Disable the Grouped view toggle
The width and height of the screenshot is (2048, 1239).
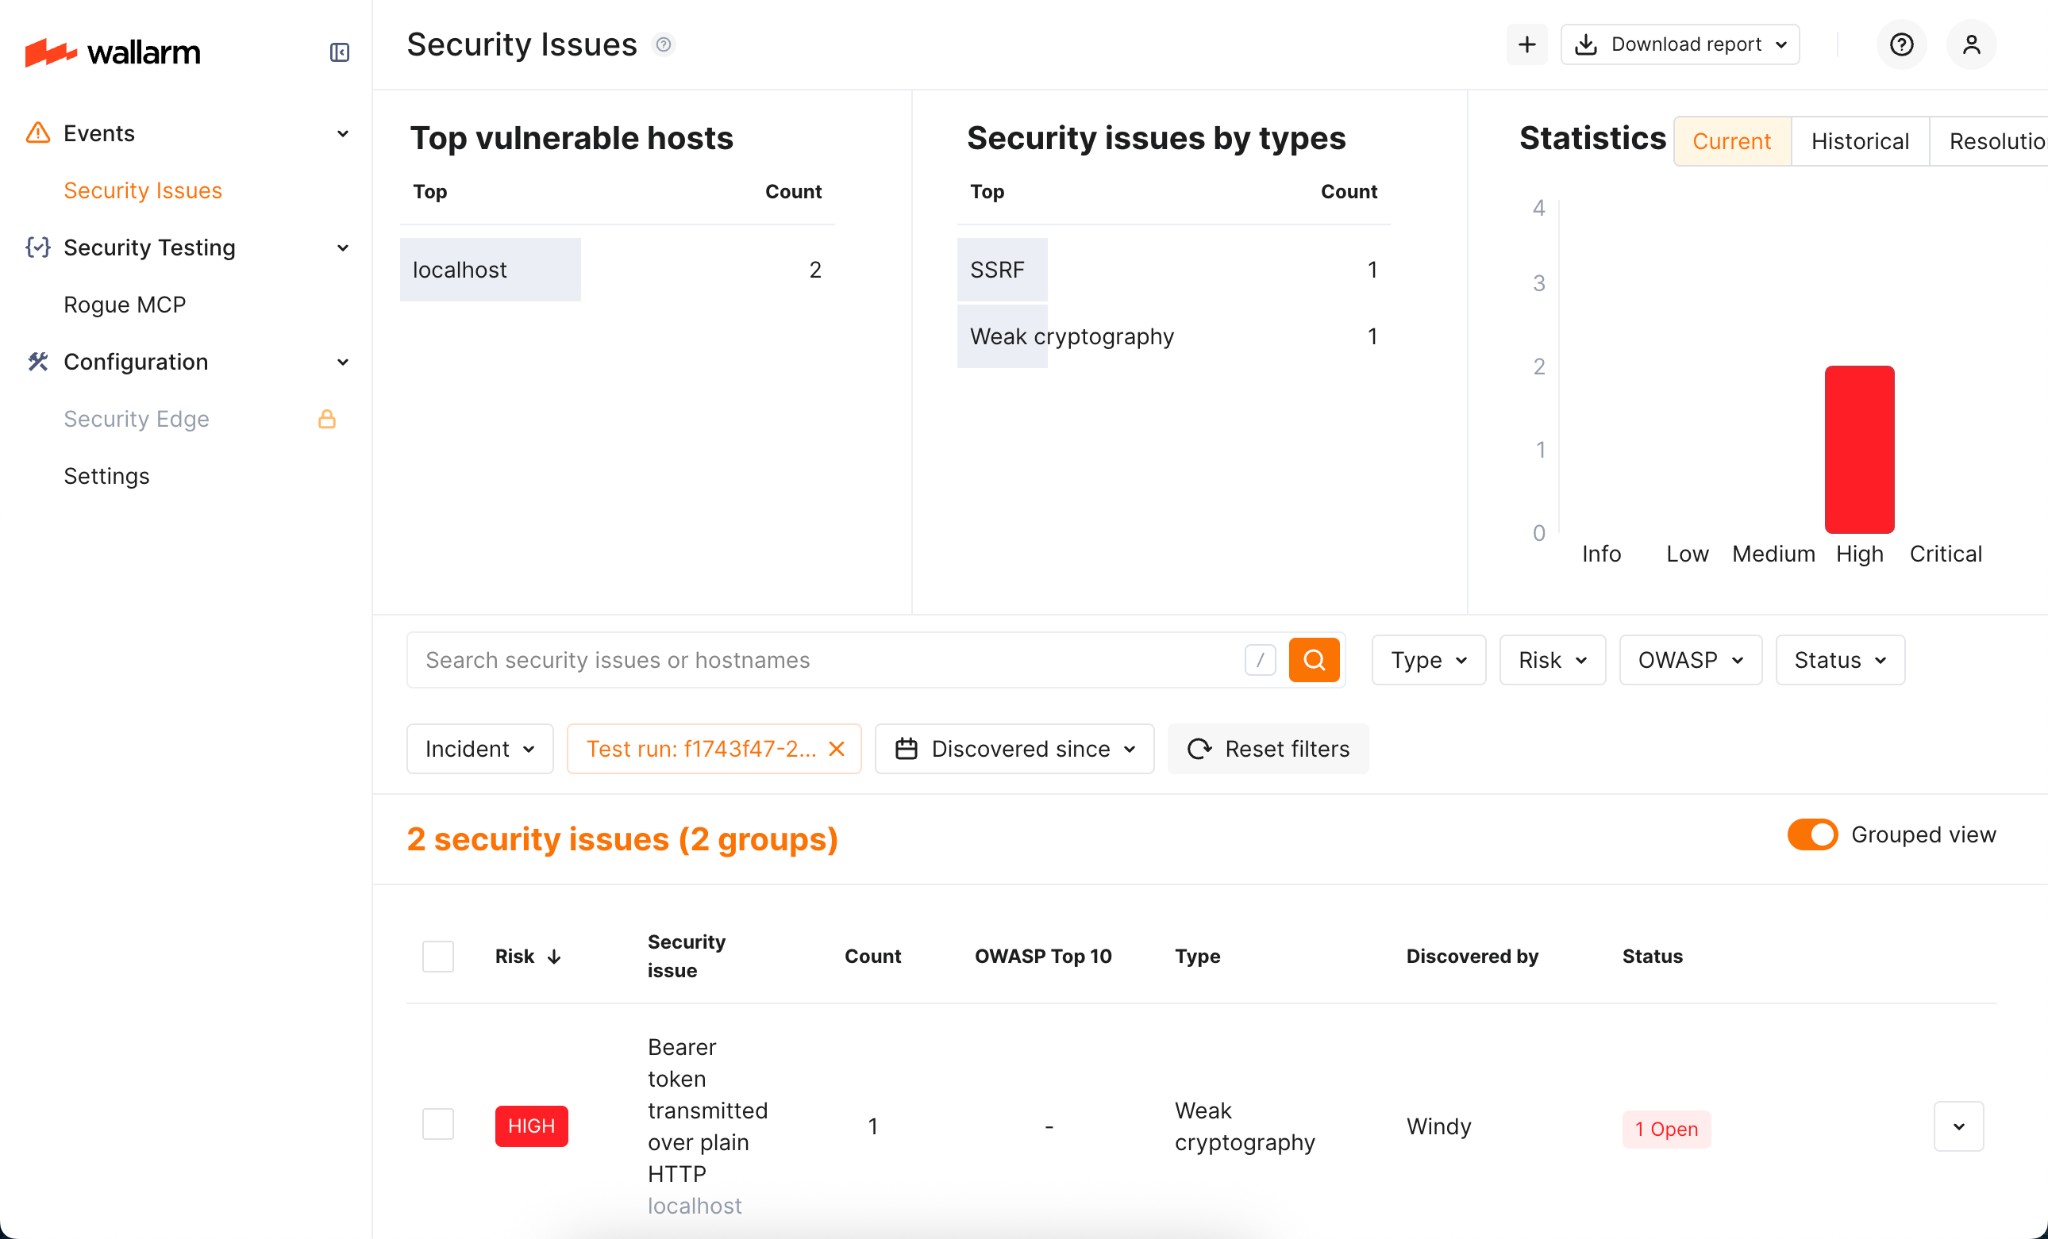click(x=1811, y=834)
